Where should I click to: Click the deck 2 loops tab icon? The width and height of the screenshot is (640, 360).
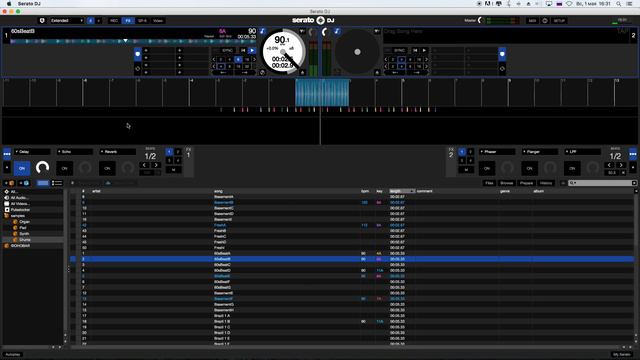pyautogui.click(x=502, y=69)
